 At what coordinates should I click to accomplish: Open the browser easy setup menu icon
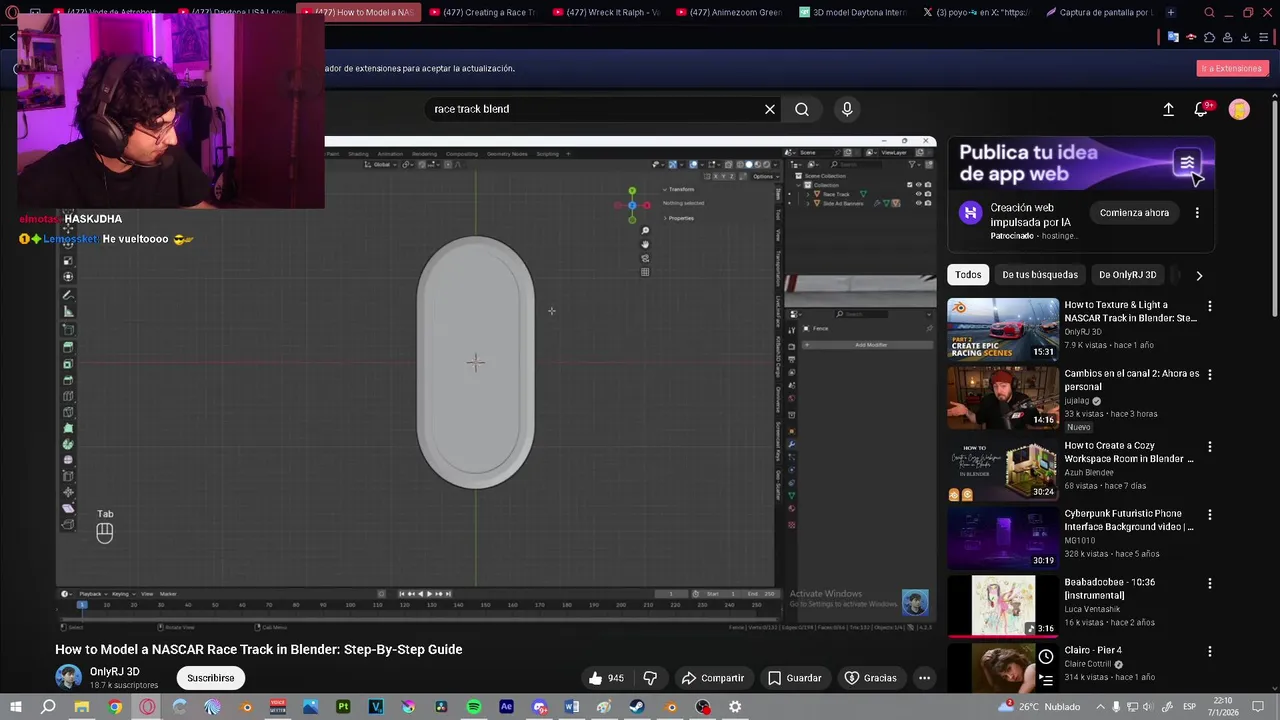pos(1265,37)
